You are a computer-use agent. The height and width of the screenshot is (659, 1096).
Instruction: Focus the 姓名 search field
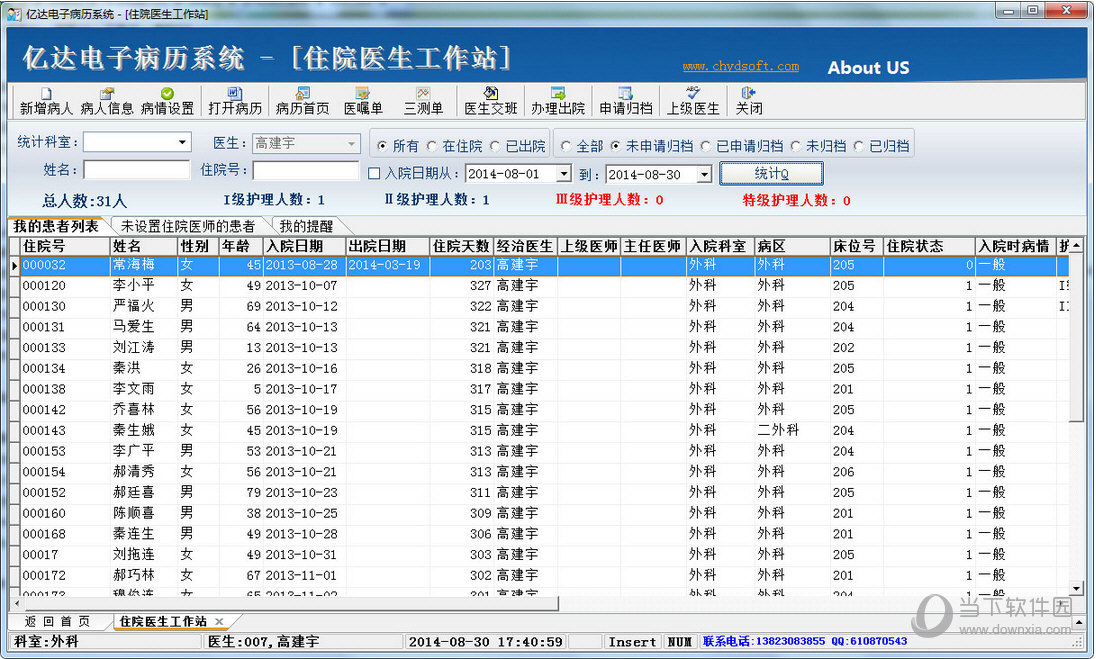click(137, 170)
